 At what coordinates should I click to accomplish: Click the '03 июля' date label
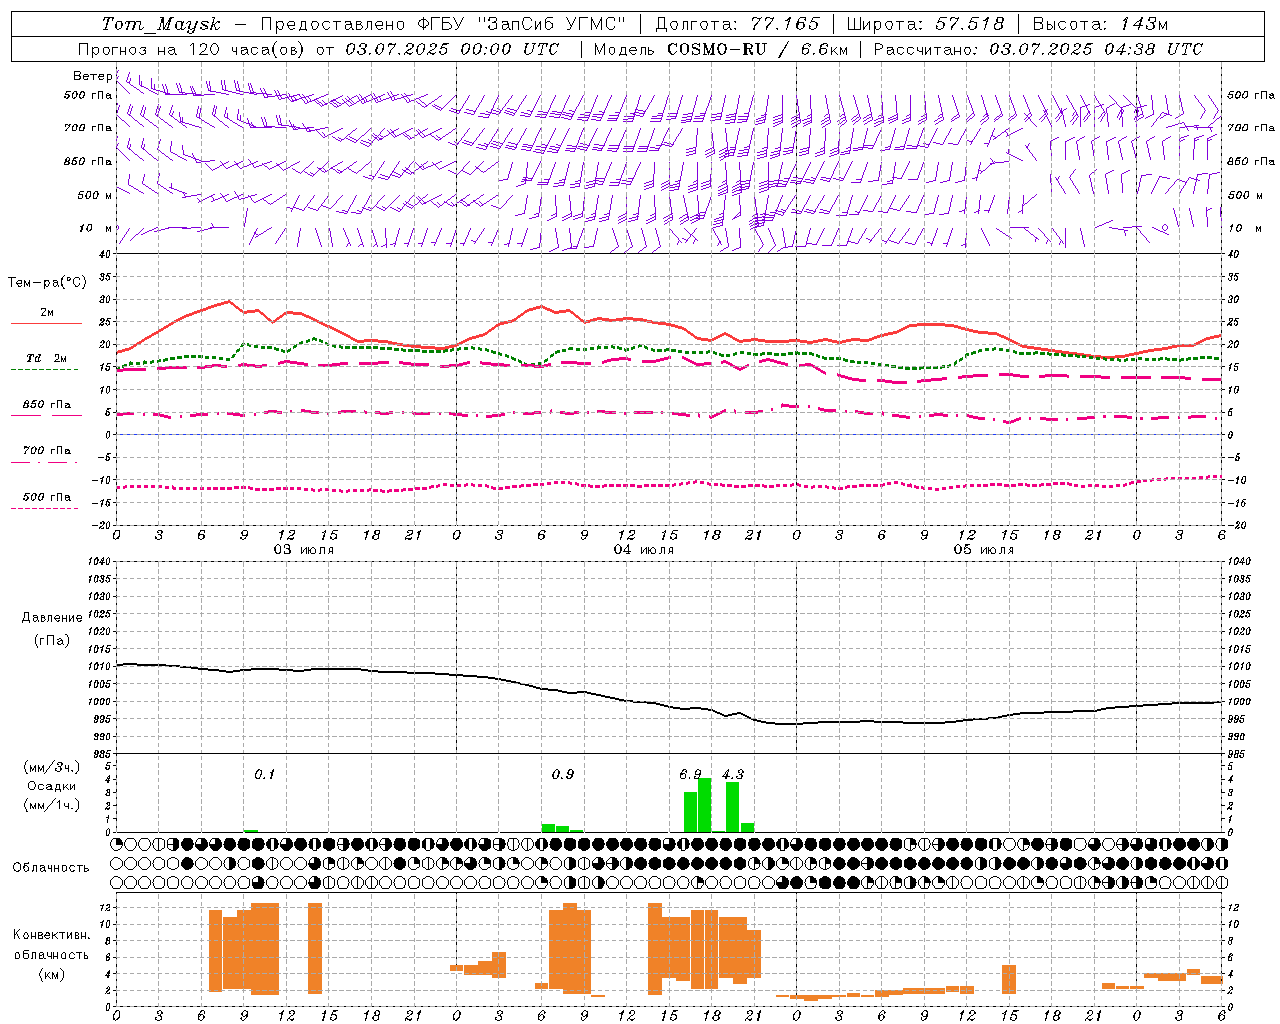click(x=304, y=550)
